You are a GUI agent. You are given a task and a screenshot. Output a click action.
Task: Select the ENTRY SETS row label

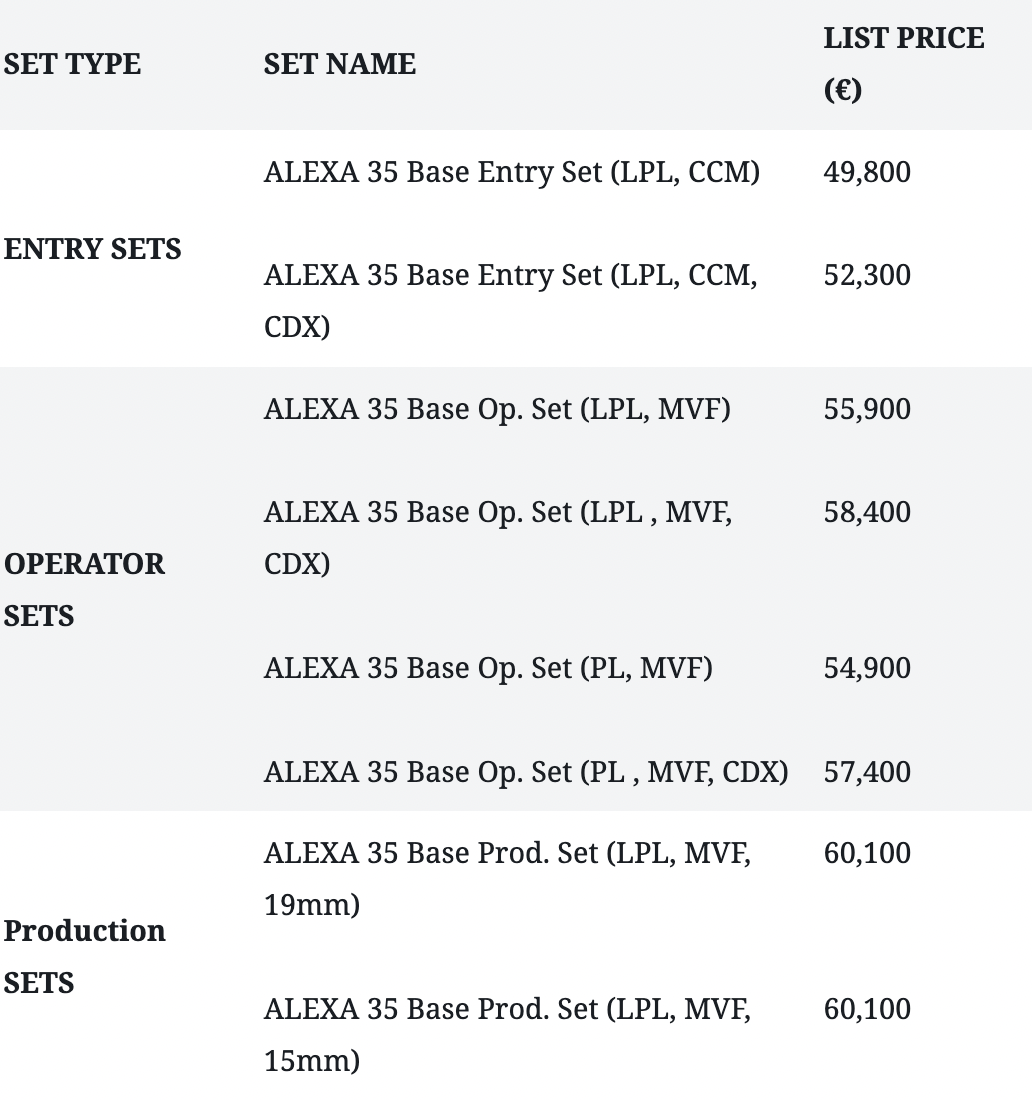click(x=92, y=248)
